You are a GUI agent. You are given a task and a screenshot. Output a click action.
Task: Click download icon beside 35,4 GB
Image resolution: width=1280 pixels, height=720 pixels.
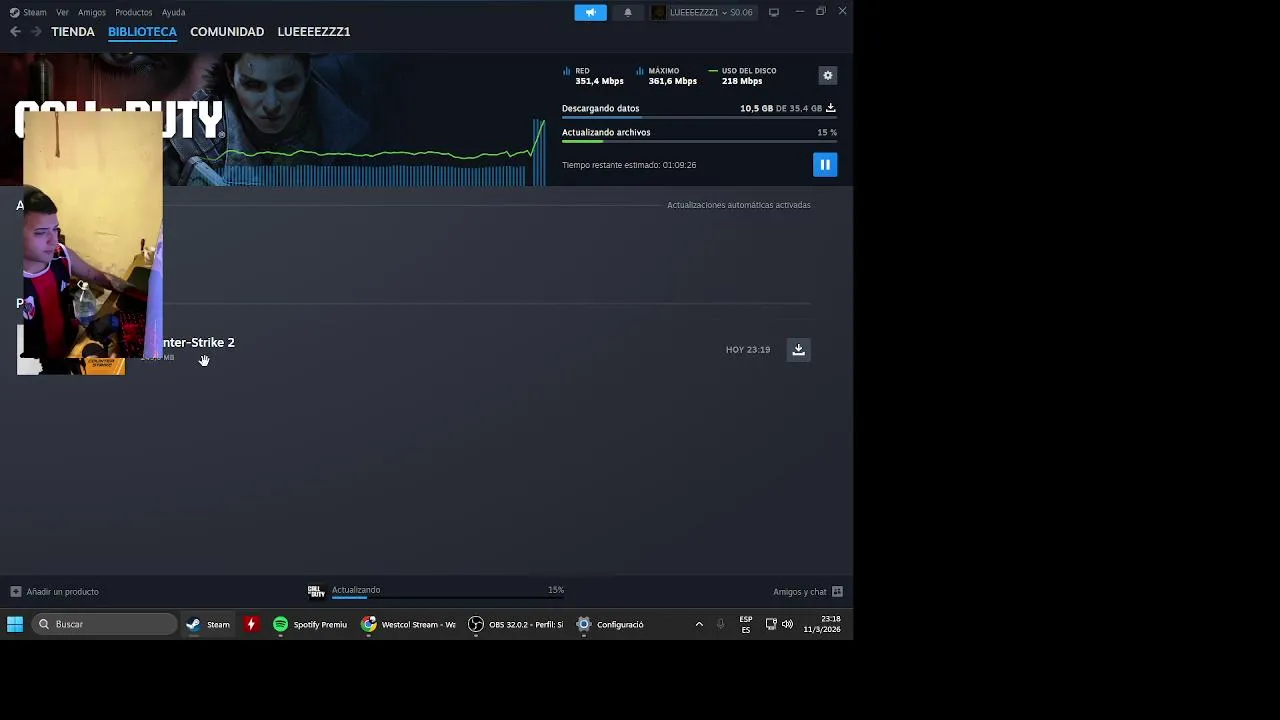tap(830, 108)
